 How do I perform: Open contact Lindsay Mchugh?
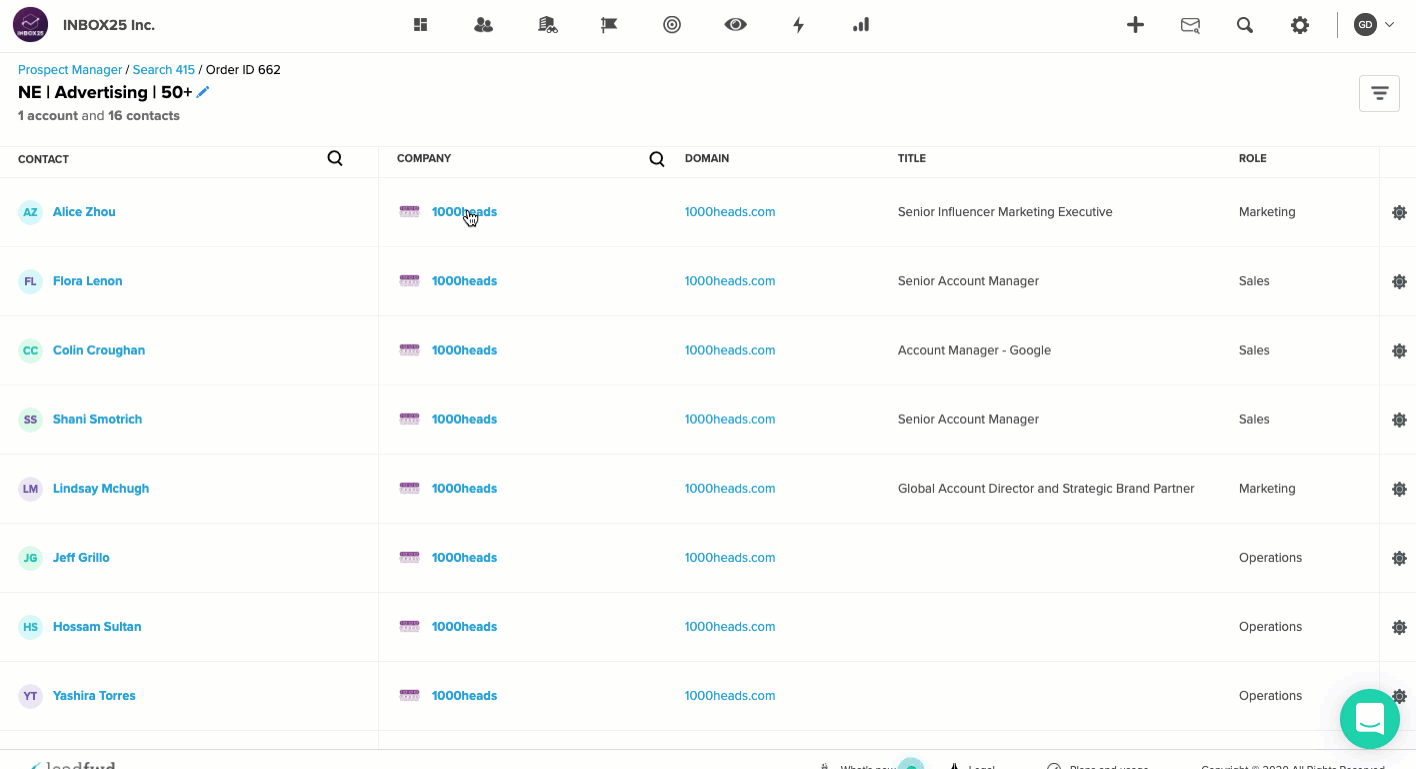[101, 488]
